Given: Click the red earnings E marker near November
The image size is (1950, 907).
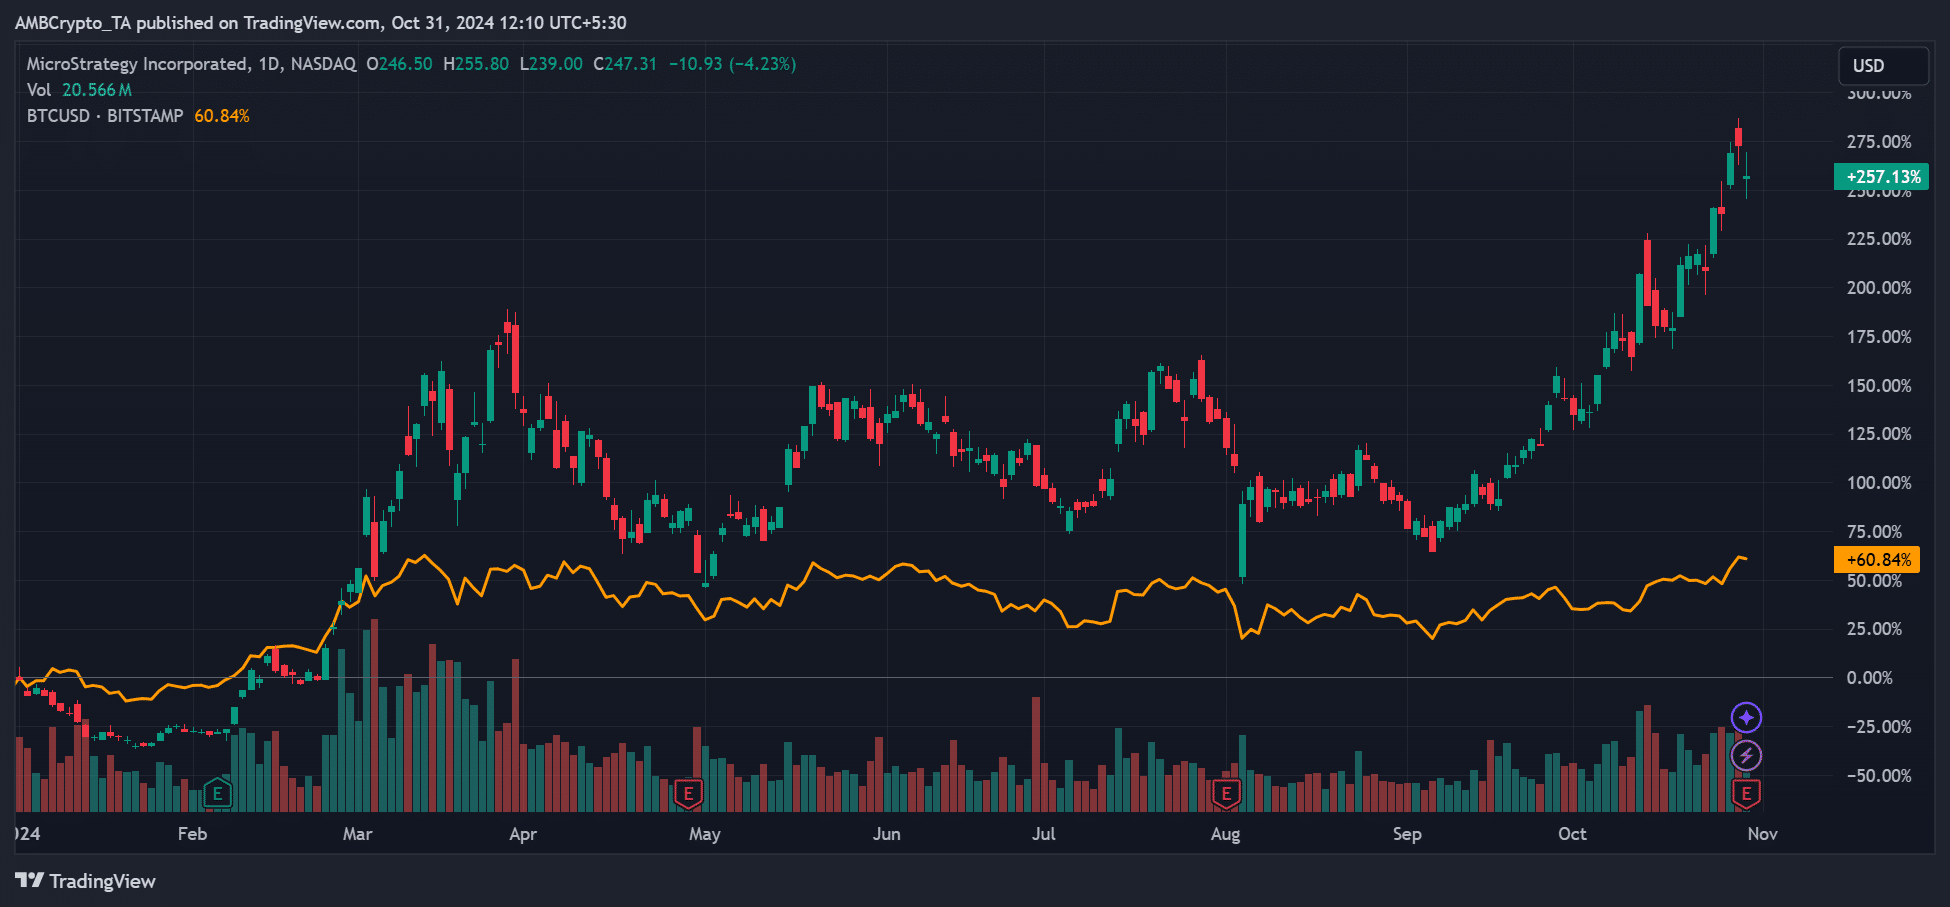Looking at the screenshot, I should click(x=1746, y=795).
